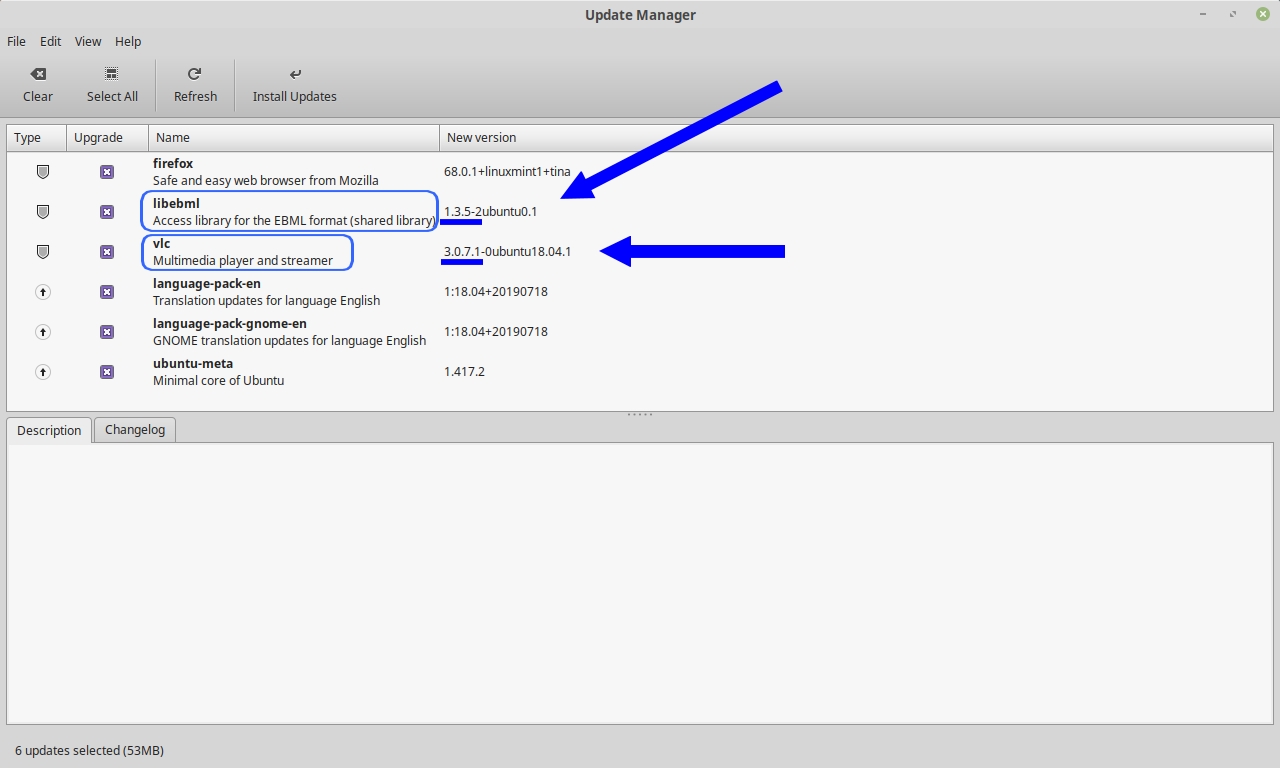Toggle the language-pack-gnome-en upgrade checkbox
The image size is (1280, 768).
107,332
